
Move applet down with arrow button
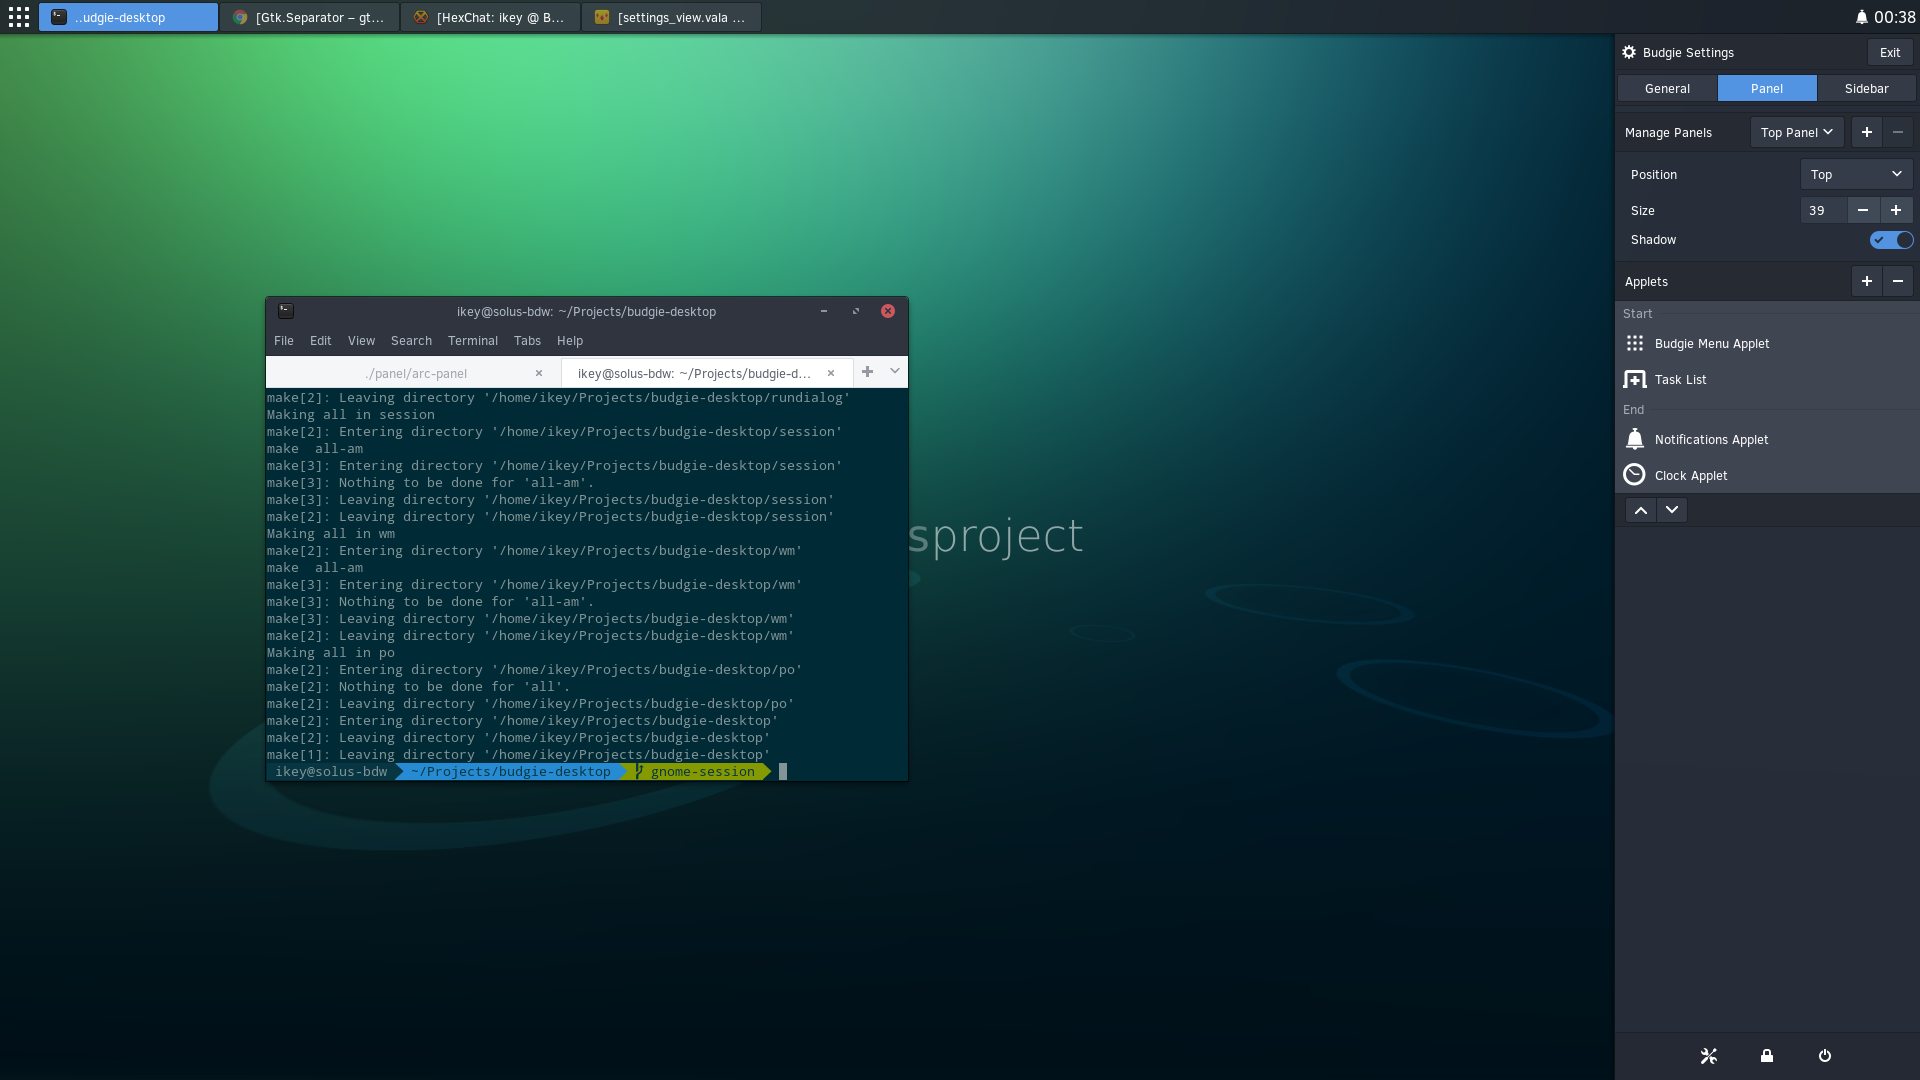[1672, 510]
